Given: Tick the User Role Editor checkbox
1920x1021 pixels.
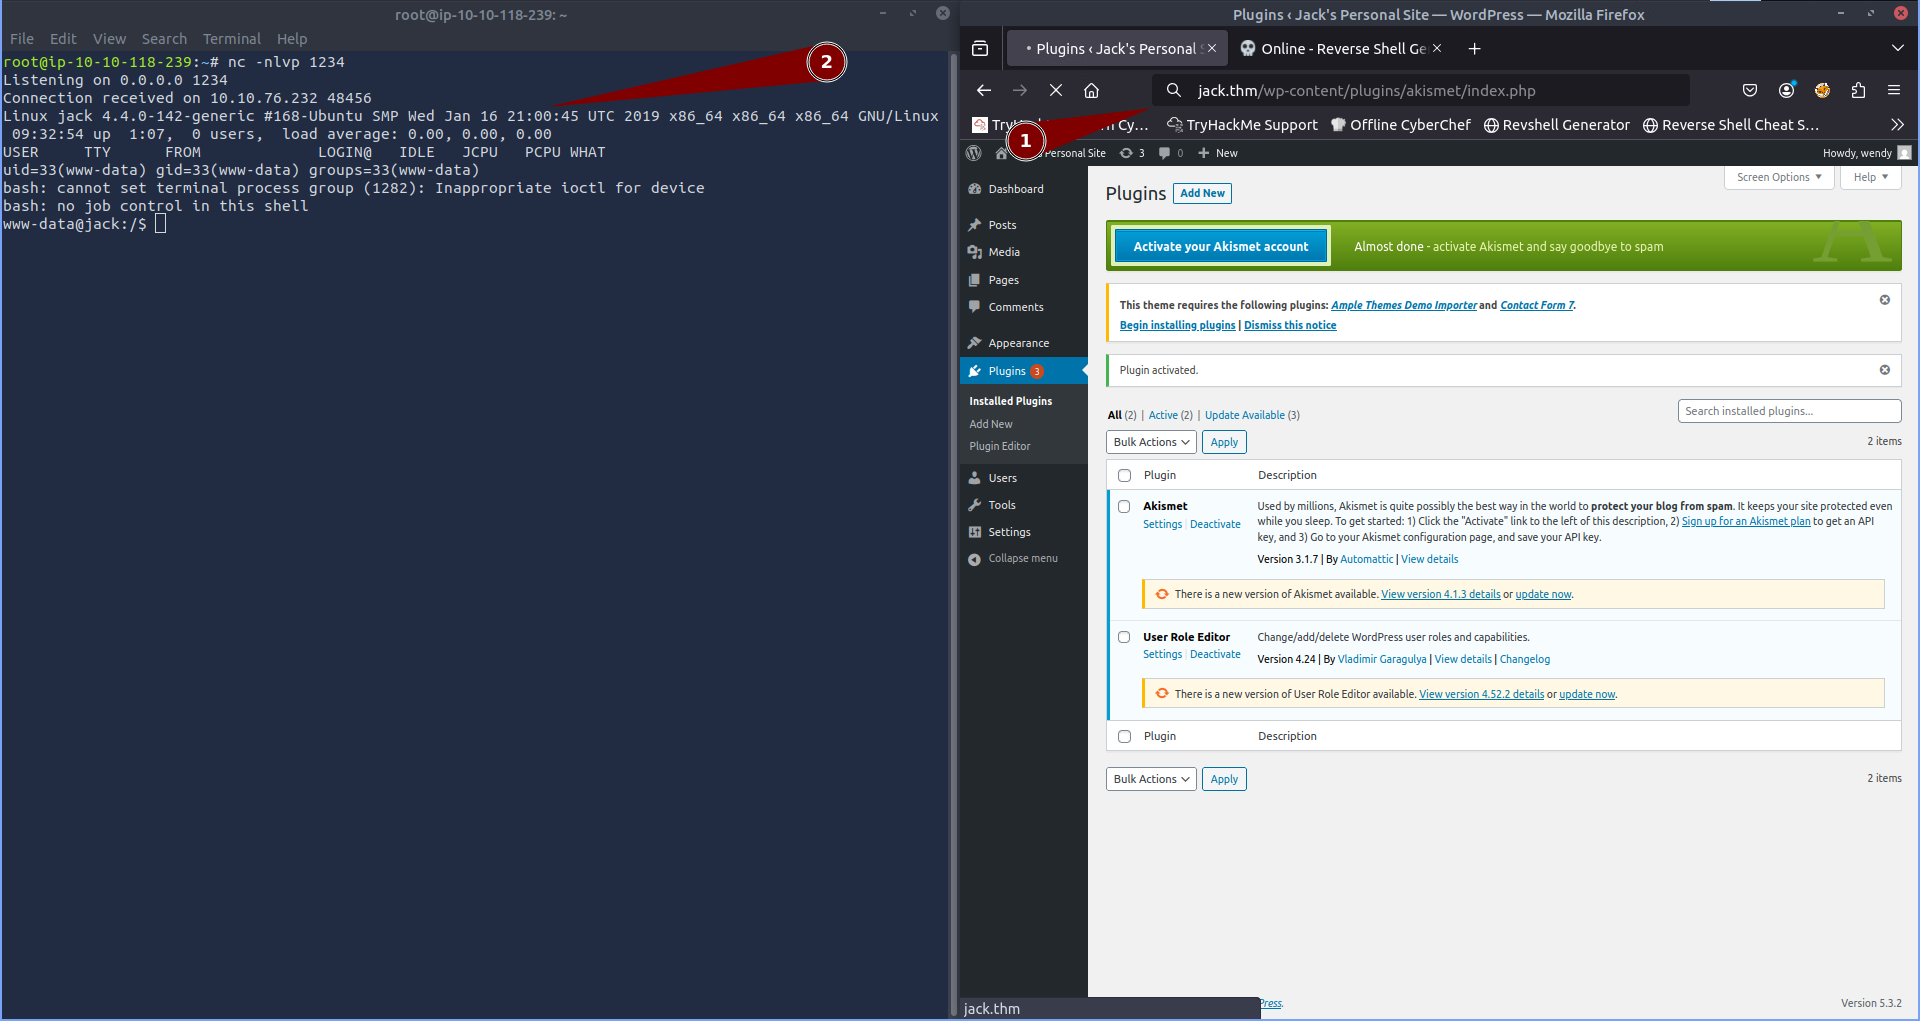Looking at the screenshot, I should (1124, 637).
